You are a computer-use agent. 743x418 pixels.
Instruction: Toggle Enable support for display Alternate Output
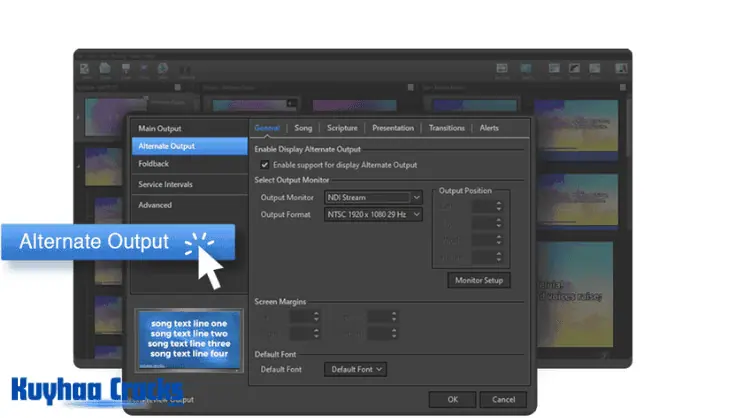click(265, 165)
